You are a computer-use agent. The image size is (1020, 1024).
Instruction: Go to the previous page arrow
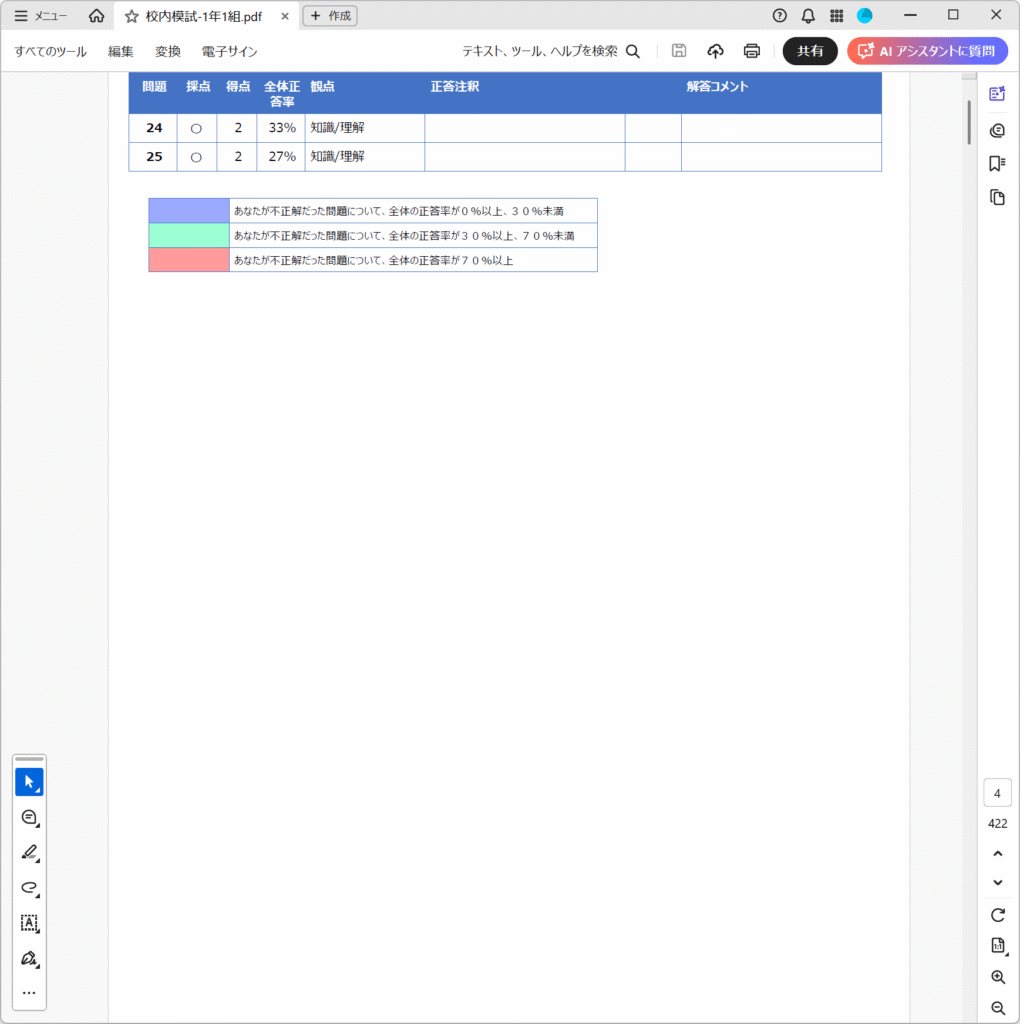pyautogui.click(x=997, y=853)
